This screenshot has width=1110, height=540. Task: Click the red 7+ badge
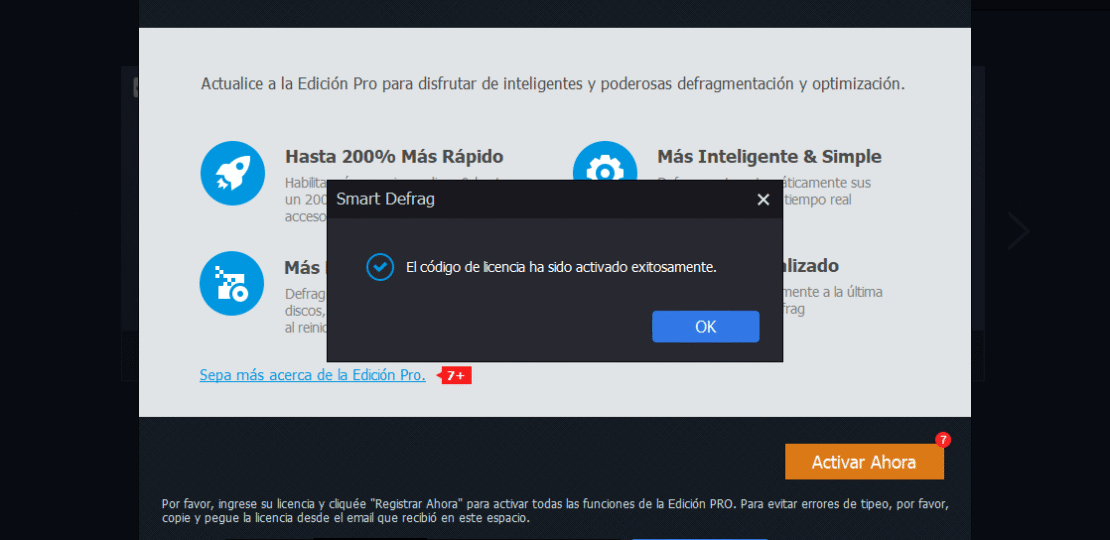tap(456, 376)
